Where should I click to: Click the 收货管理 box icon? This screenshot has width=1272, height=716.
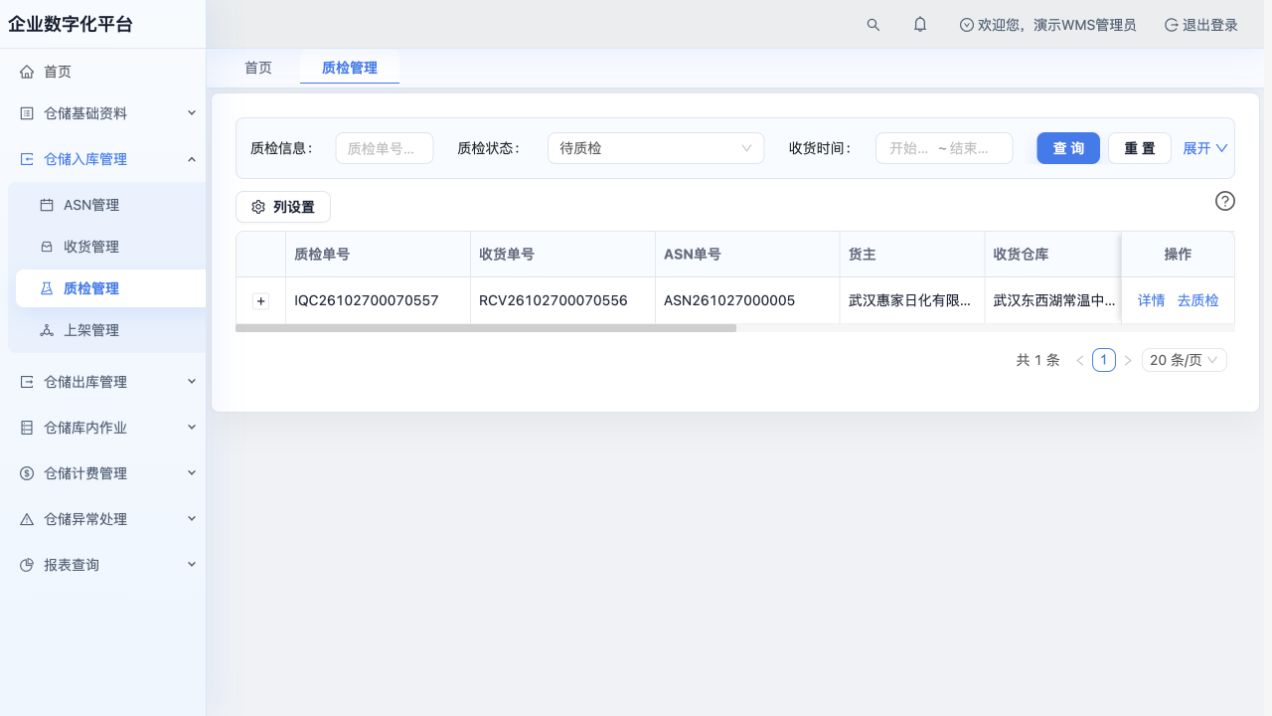tap(47, 247)
